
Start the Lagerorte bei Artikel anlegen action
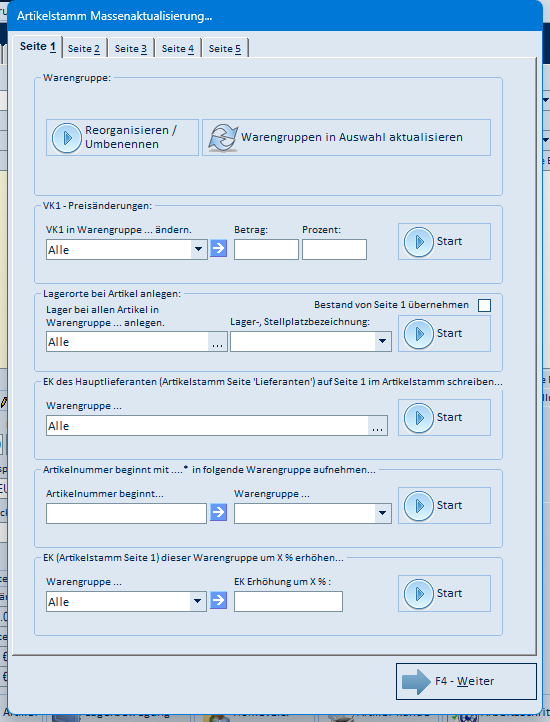pyautogui.click(x=445, y=333)
